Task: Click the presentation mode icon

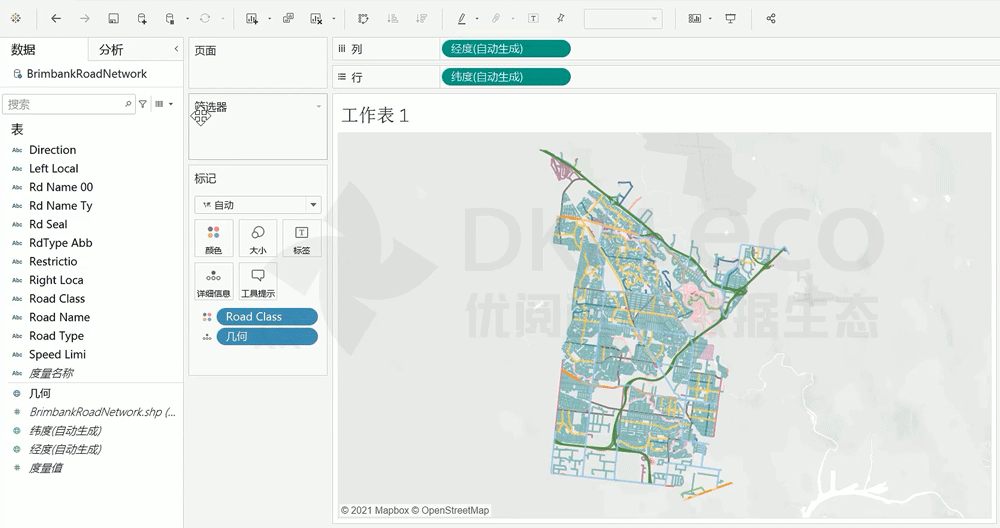Action: click(731, 19)
